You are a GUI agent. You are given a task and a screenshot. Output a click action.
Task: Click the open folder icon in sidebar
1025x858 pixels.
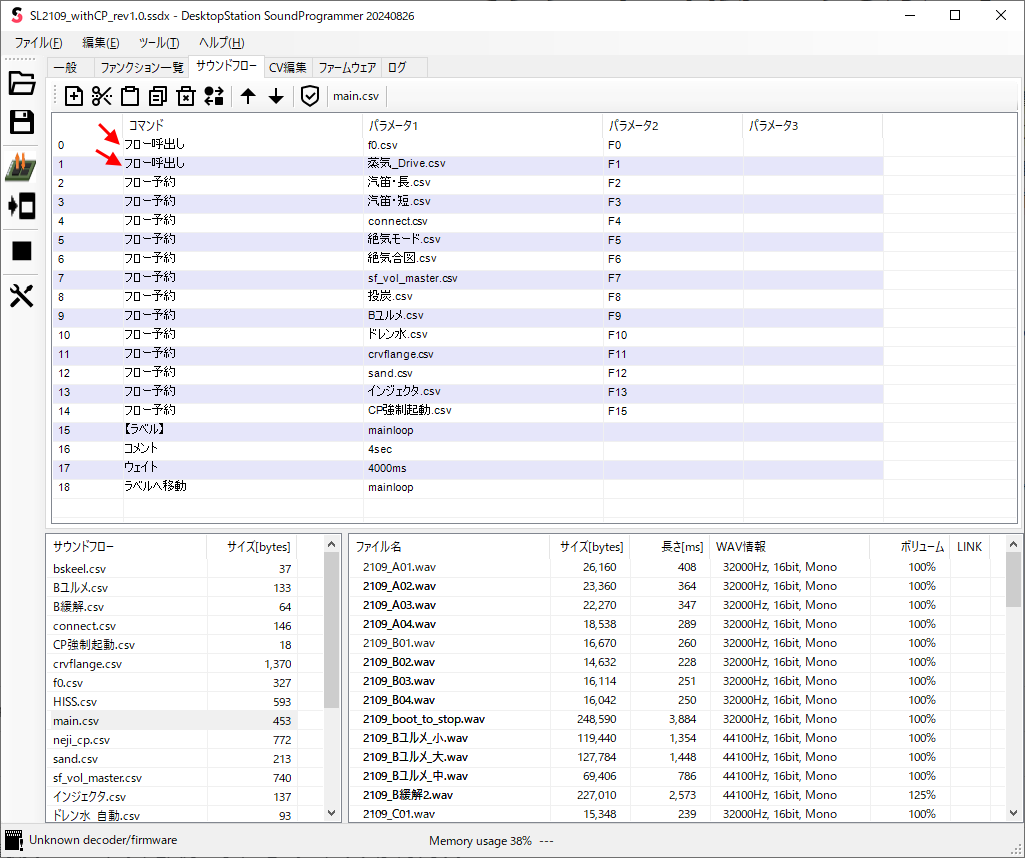[22, 83]
